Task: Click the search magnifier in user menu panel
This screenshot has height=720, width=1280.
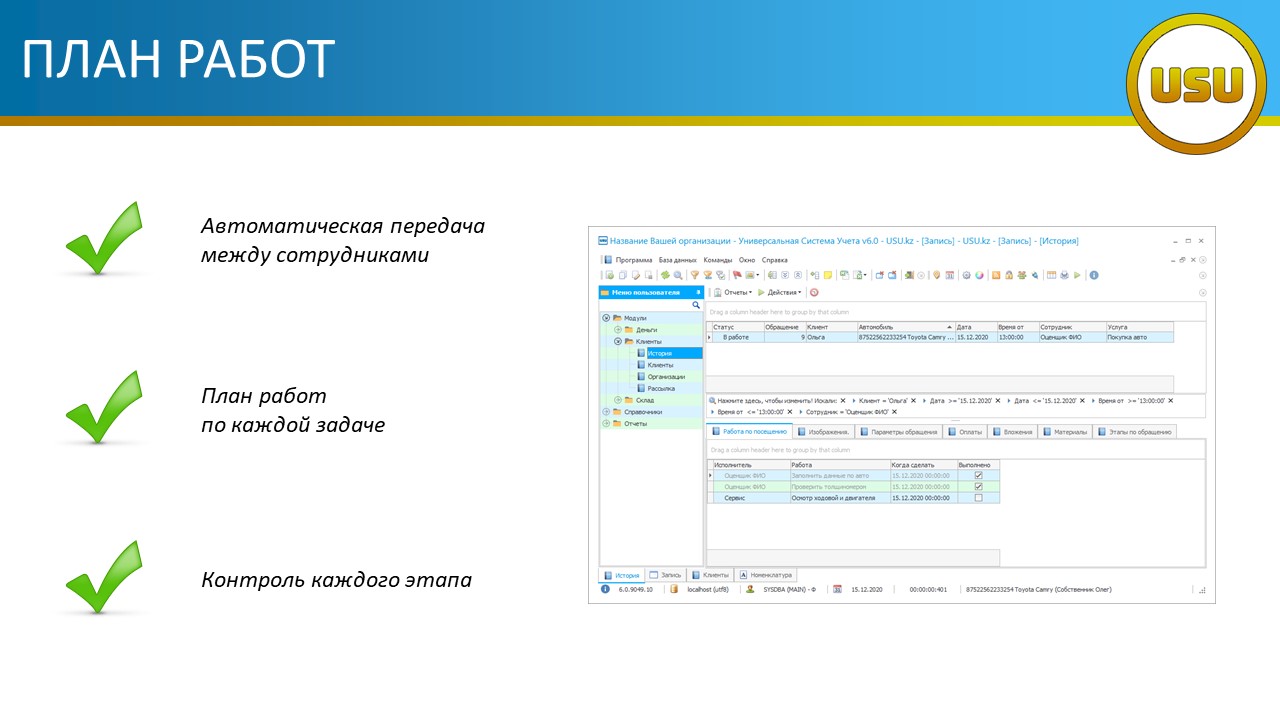Action: 696,305
